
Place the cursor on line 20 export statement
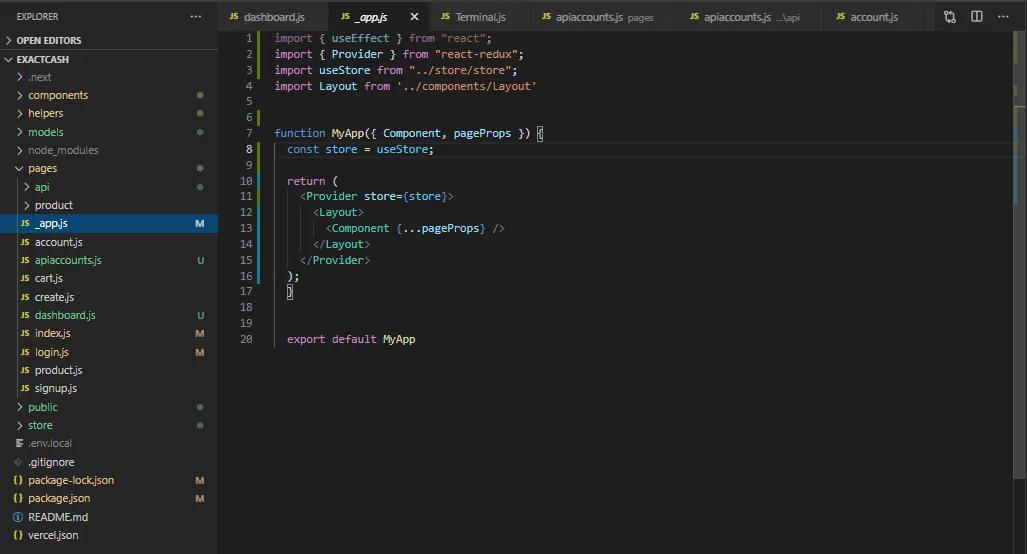[x=350, y=339]
